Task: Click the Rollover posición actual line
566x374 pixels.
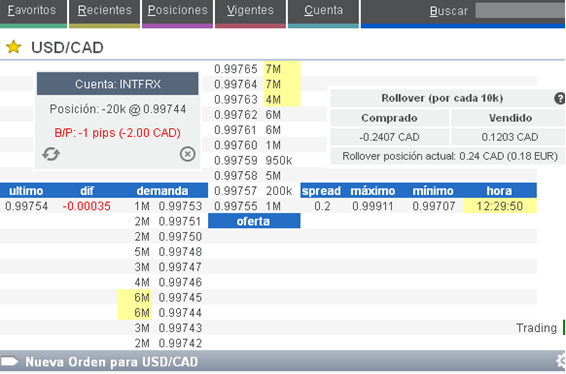Action: tap(450, 156)
